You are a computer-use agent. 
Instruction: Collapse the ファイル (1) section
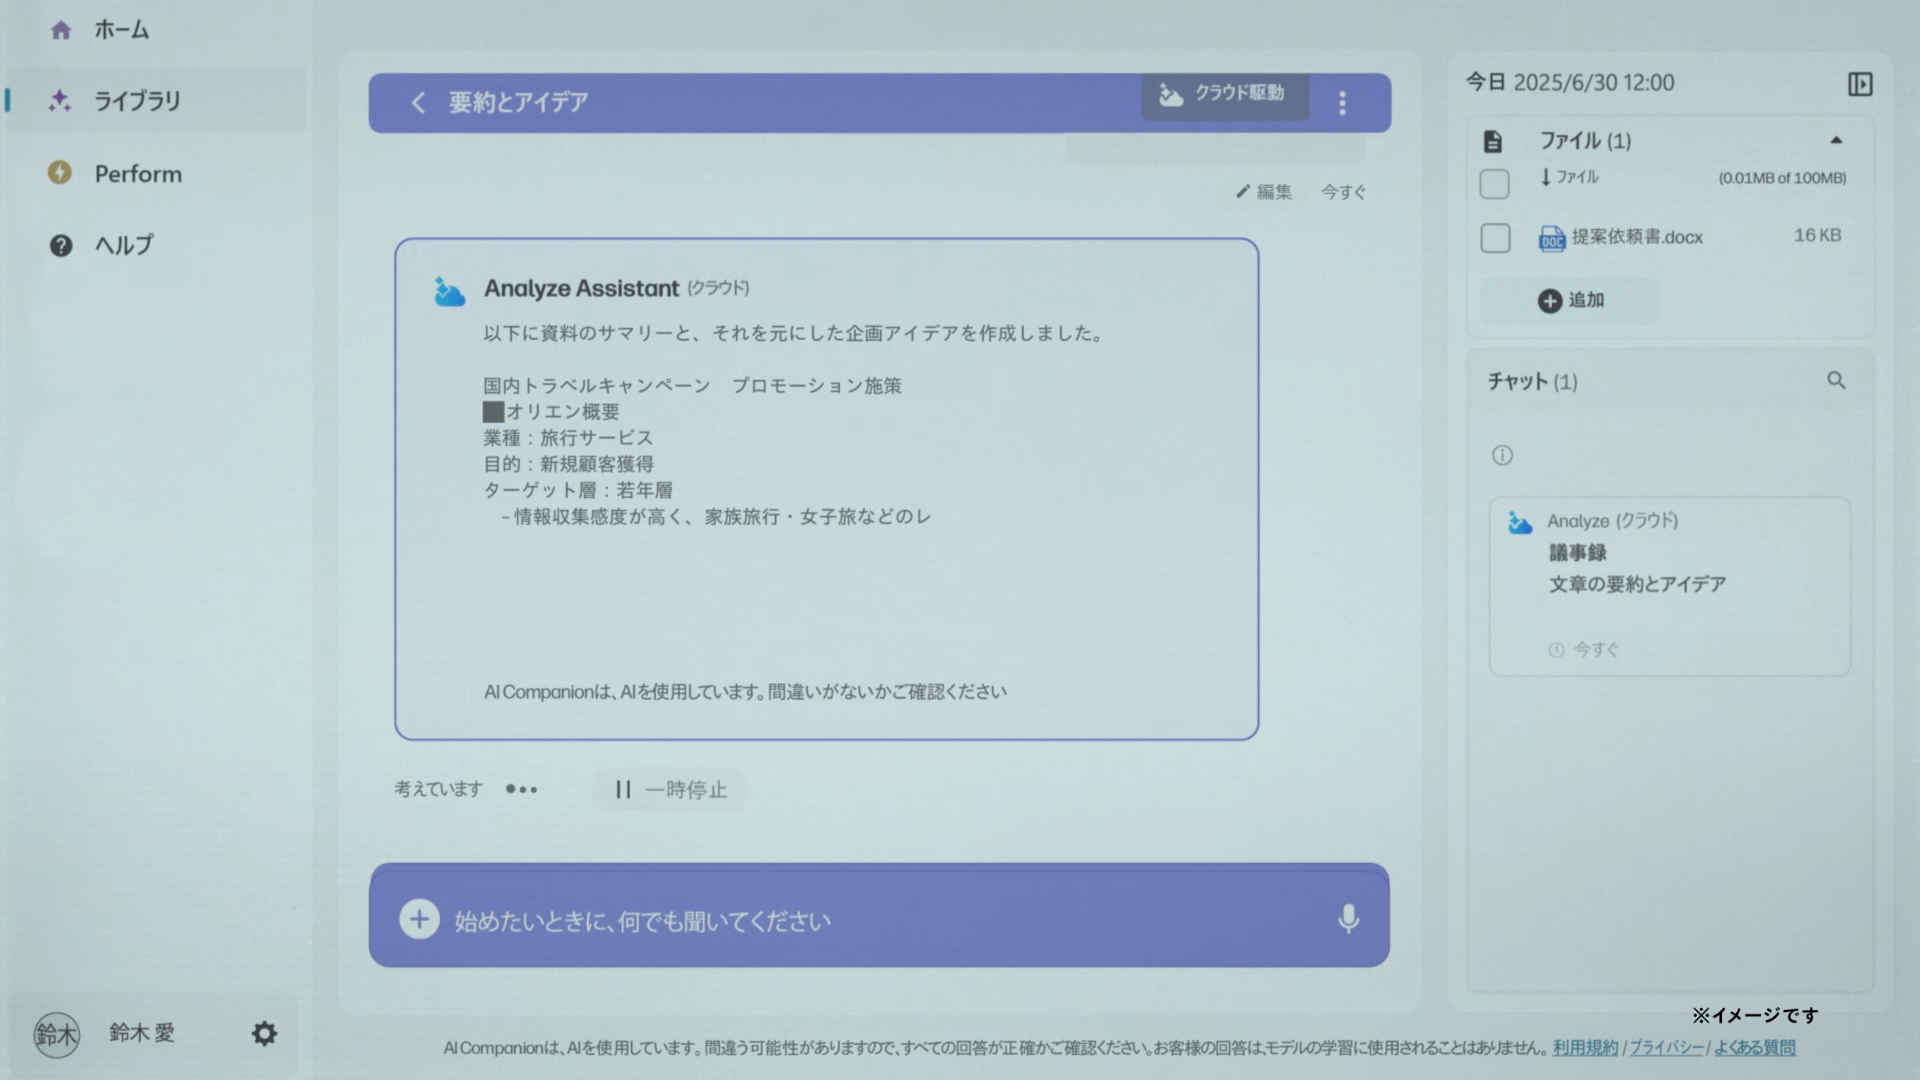tap(1836, 140)
